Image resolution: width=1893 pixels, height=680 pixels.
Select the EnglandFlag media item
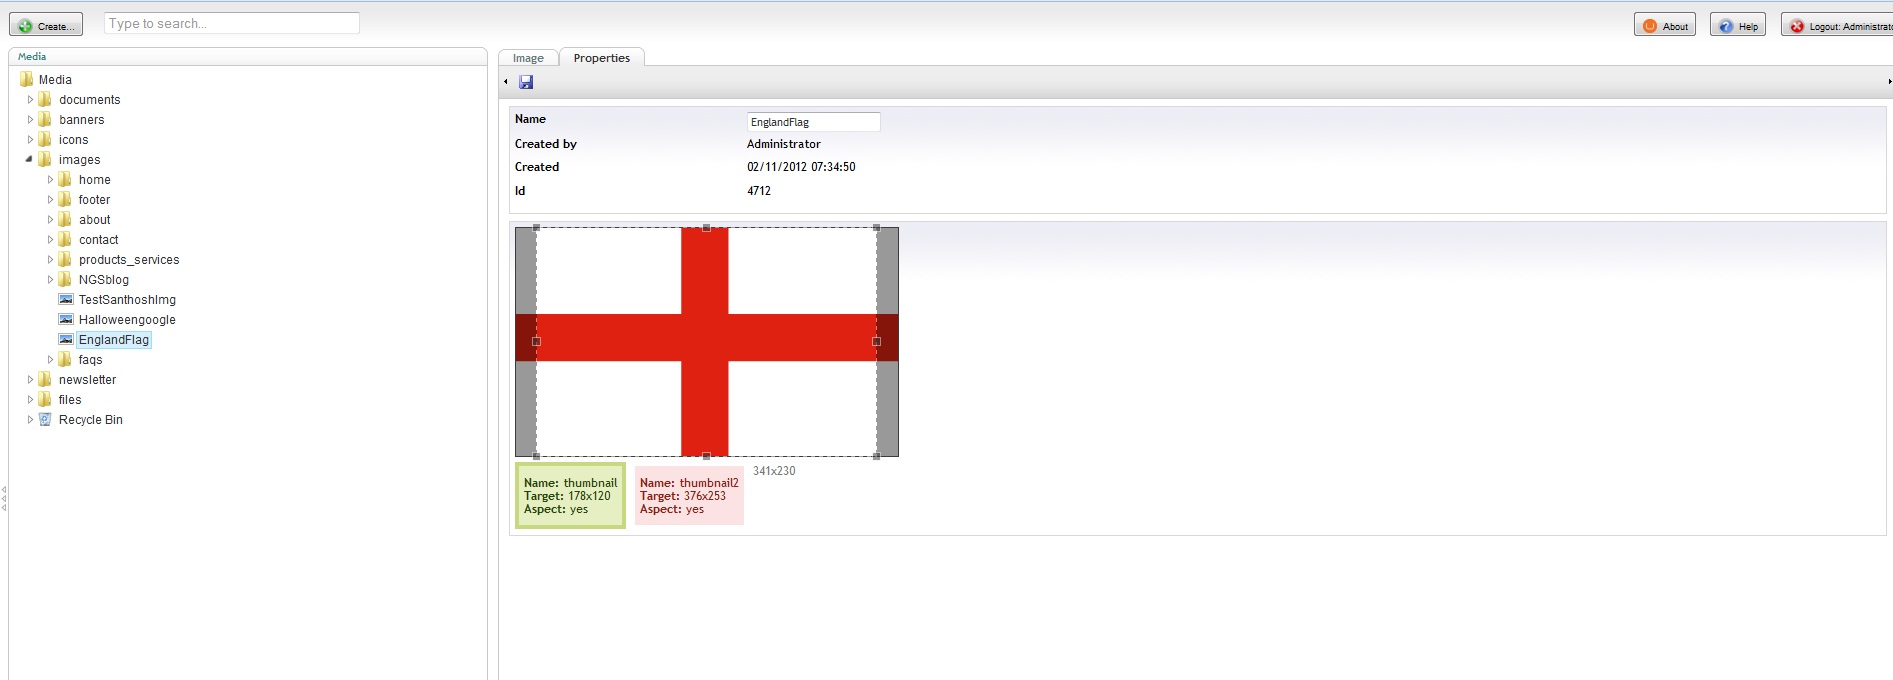pos(114,340)
